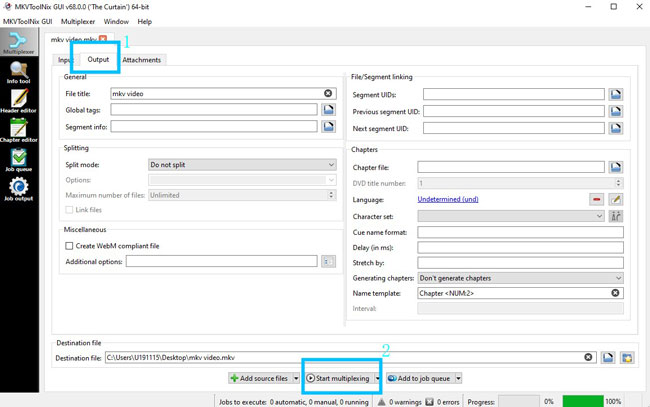Viewport: 650px width, 407px height.
Task: Click the Delay (in ms) field
Action: pos(520,247)
